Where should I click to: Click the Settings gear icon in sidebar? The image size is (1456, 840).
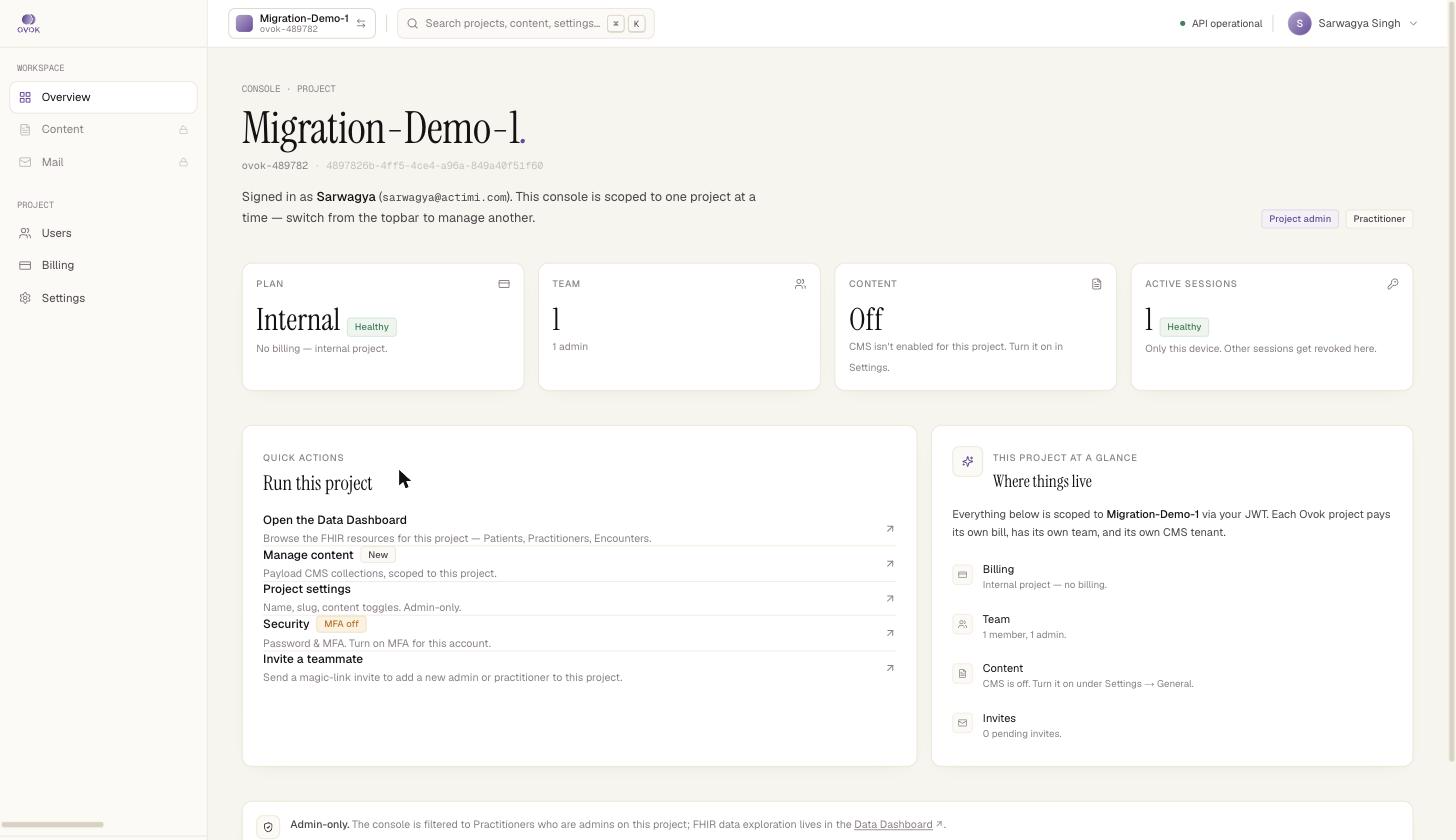25,298
